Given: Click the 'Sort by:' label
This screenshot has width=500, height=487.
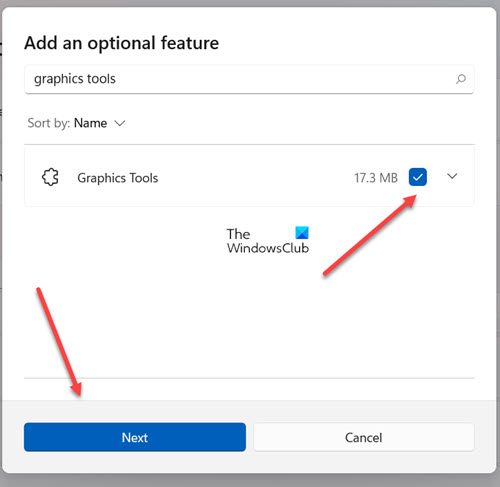Looking at the screenshot, I should click(x=49, y=123).
